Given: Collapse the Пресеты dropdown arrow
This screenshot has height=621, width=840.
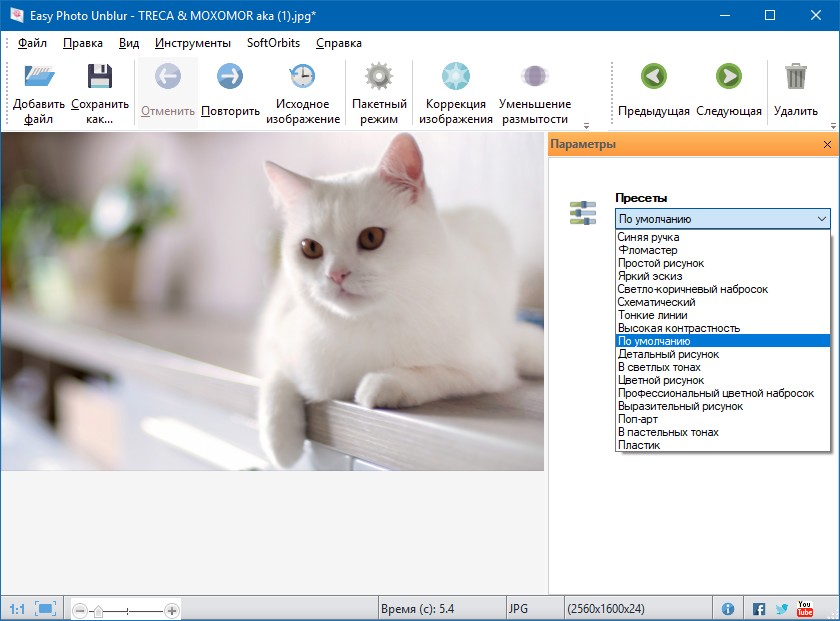Looking at the screenshot, I should click(x=821, y=219).
